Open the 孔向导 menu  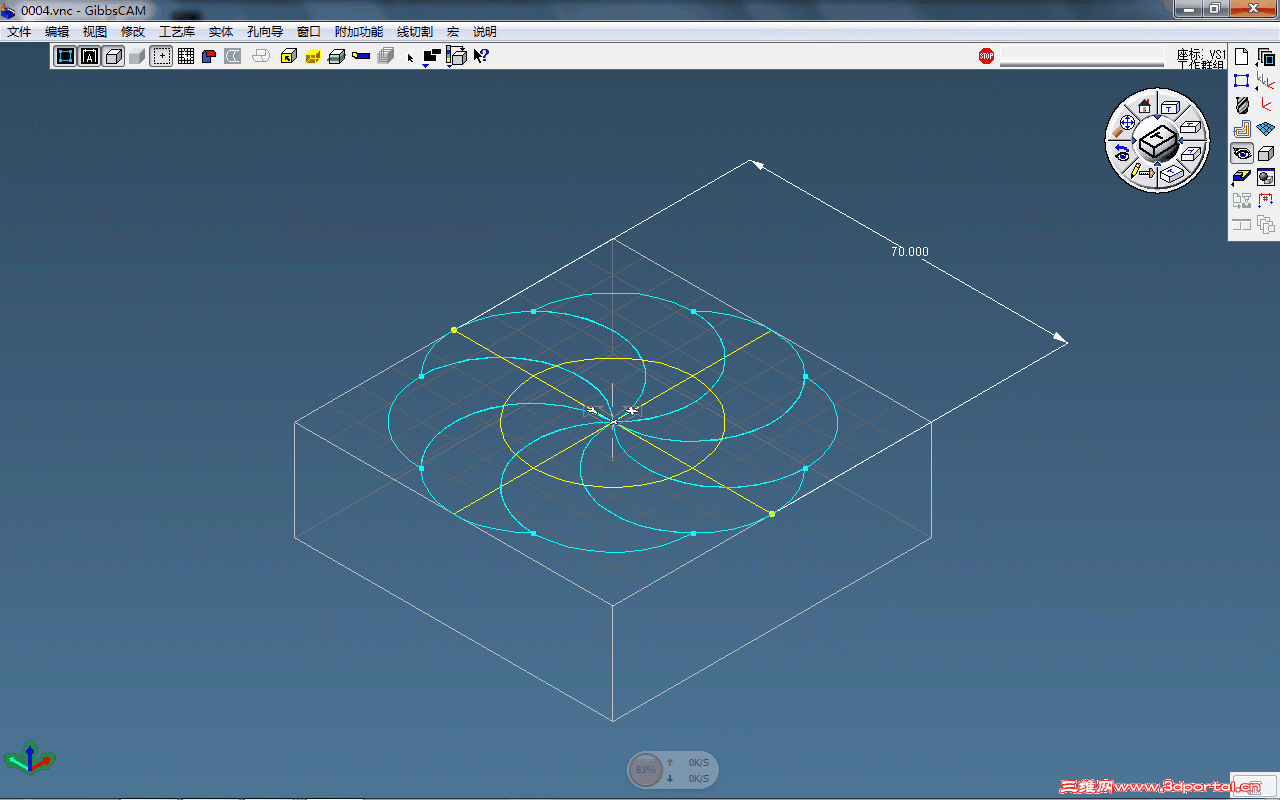(265, 32)
